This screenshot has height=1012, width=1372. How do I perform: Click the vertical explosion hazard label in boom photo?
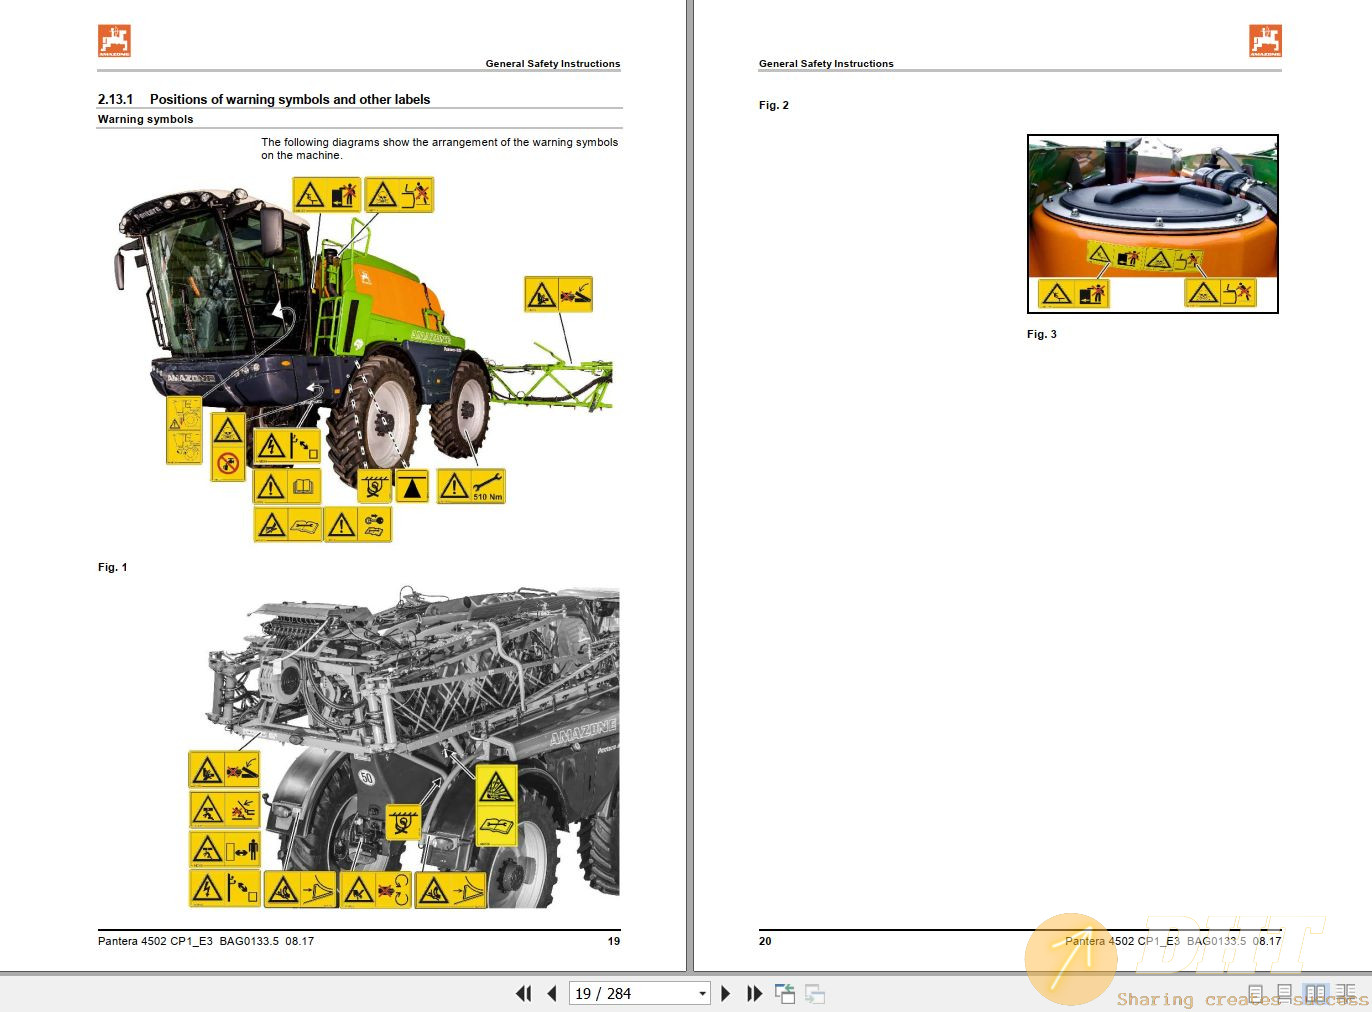pyautogui.click(x=496, y=806)
